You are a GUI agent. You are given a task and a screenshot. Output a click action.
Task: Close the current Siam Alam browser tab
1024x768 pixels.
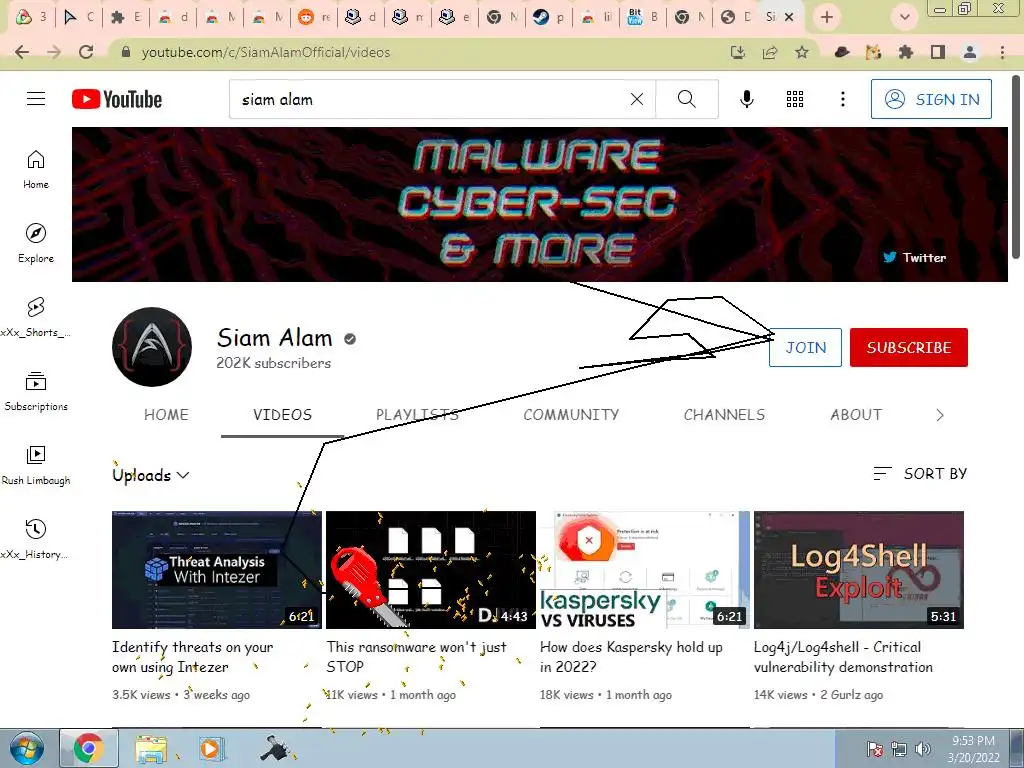pyautogui.click(x=790, y=17)
